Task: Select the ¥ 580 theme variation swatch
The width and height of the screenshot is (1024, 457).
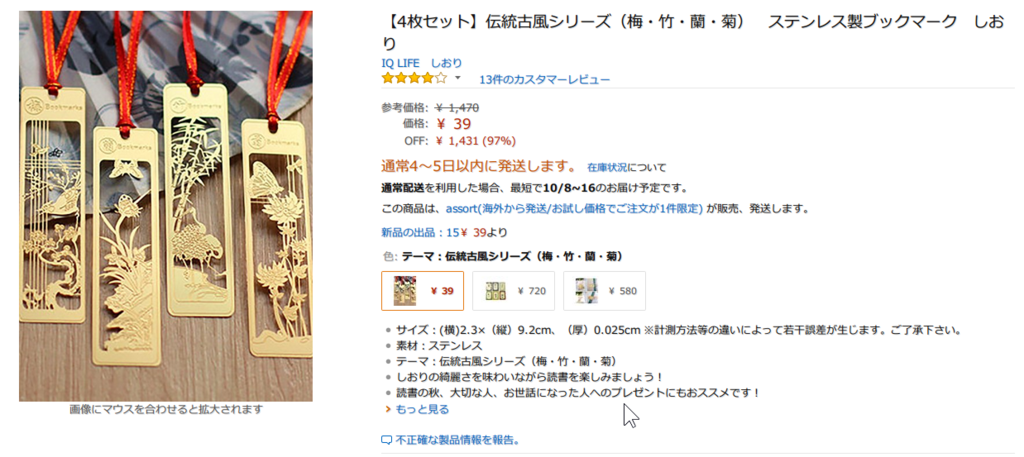Action: (x=604, y=291)
